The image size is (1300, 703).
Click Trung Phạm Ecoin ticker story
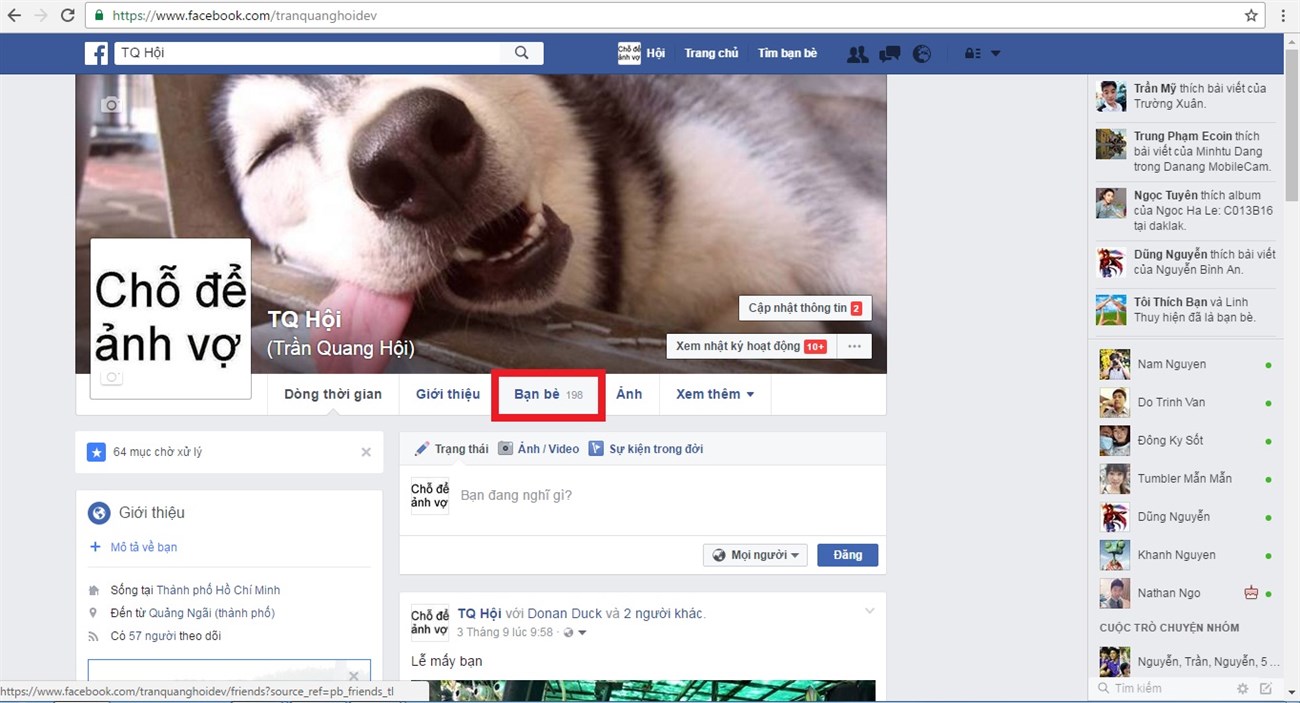(x=1185, y=151)
